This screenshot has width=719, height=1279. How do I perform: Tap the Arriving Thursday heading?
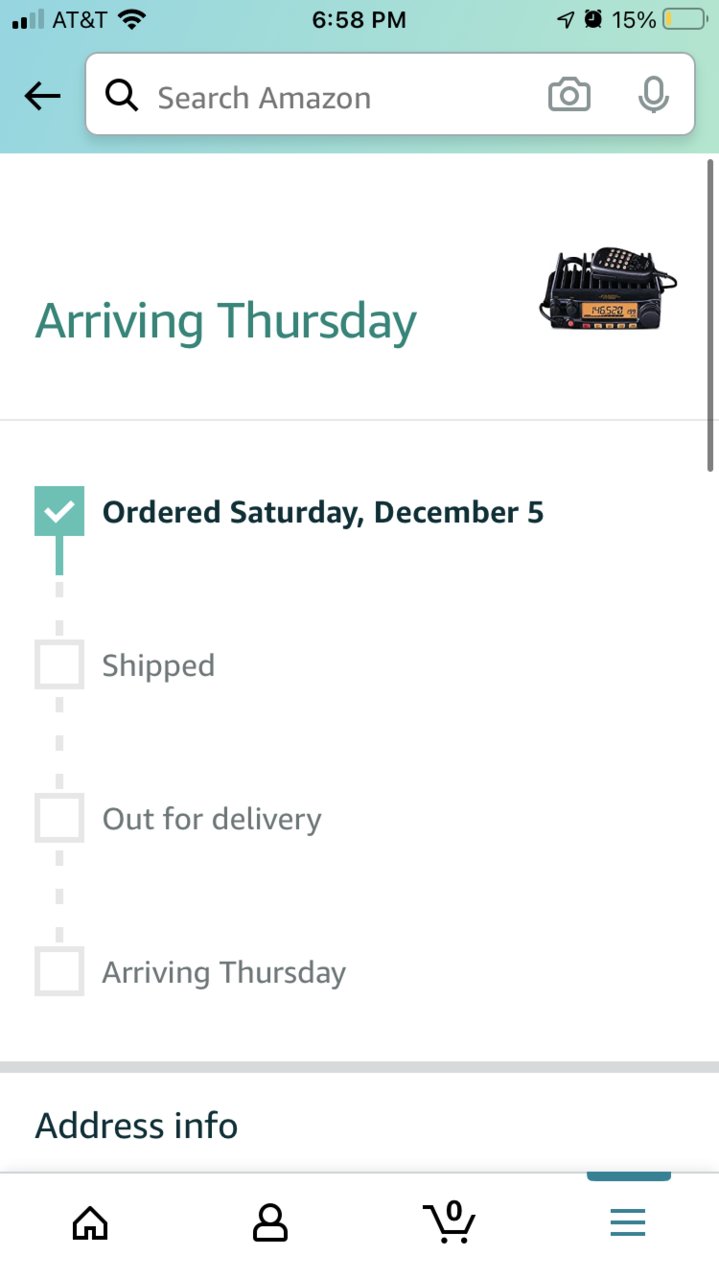click(x=226, y=321)
